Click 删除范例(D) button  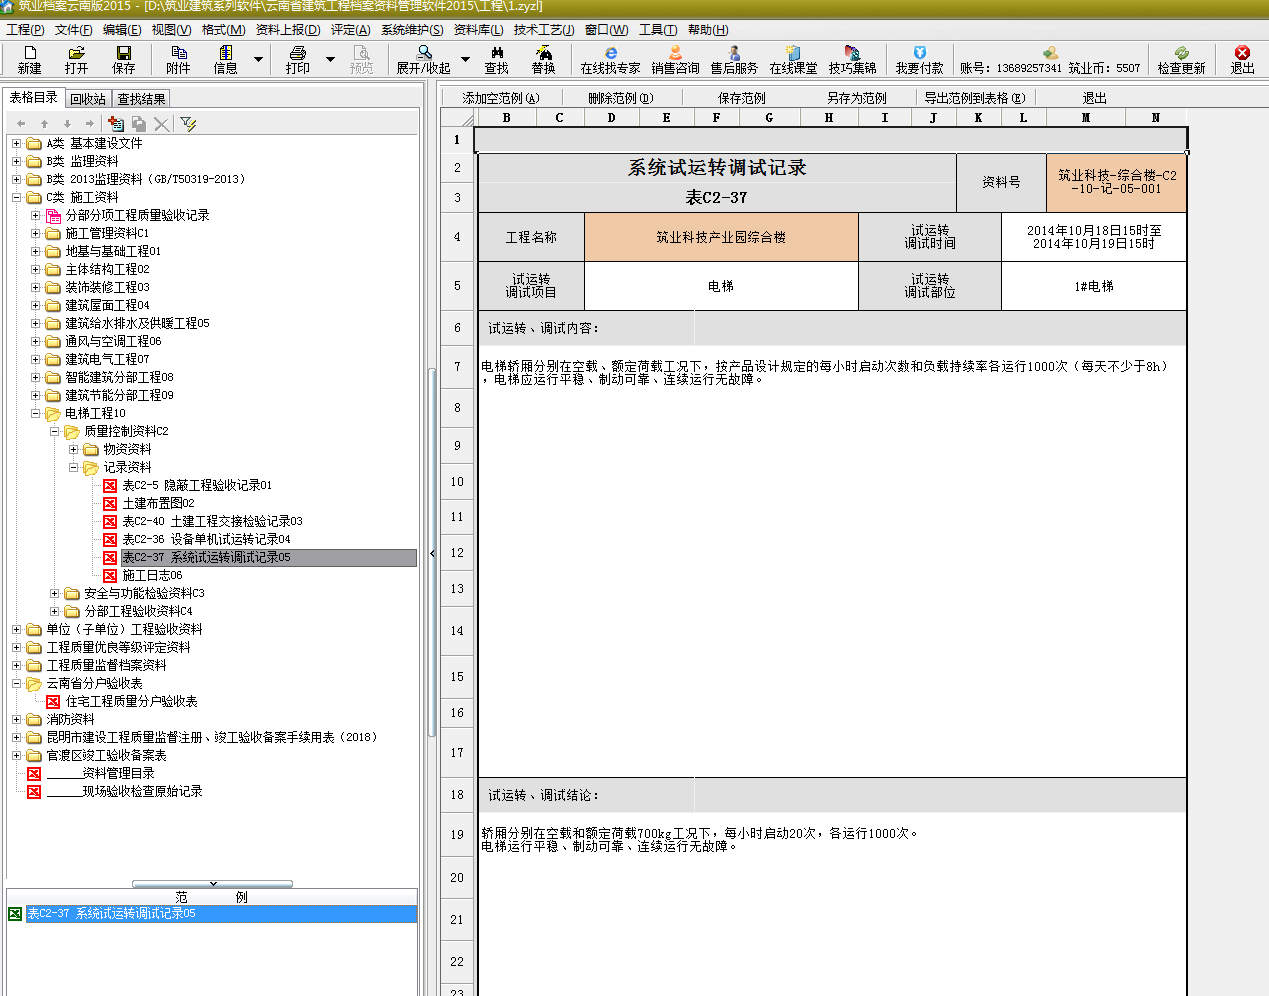point(620,98)
